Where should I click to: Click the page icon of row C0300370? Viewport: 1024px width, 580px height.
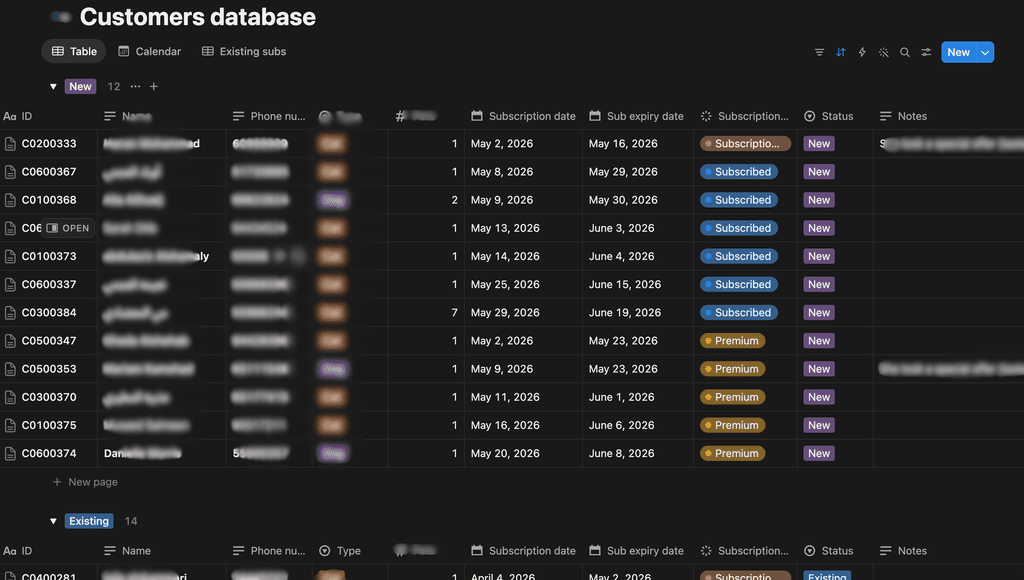coord(10,396)
